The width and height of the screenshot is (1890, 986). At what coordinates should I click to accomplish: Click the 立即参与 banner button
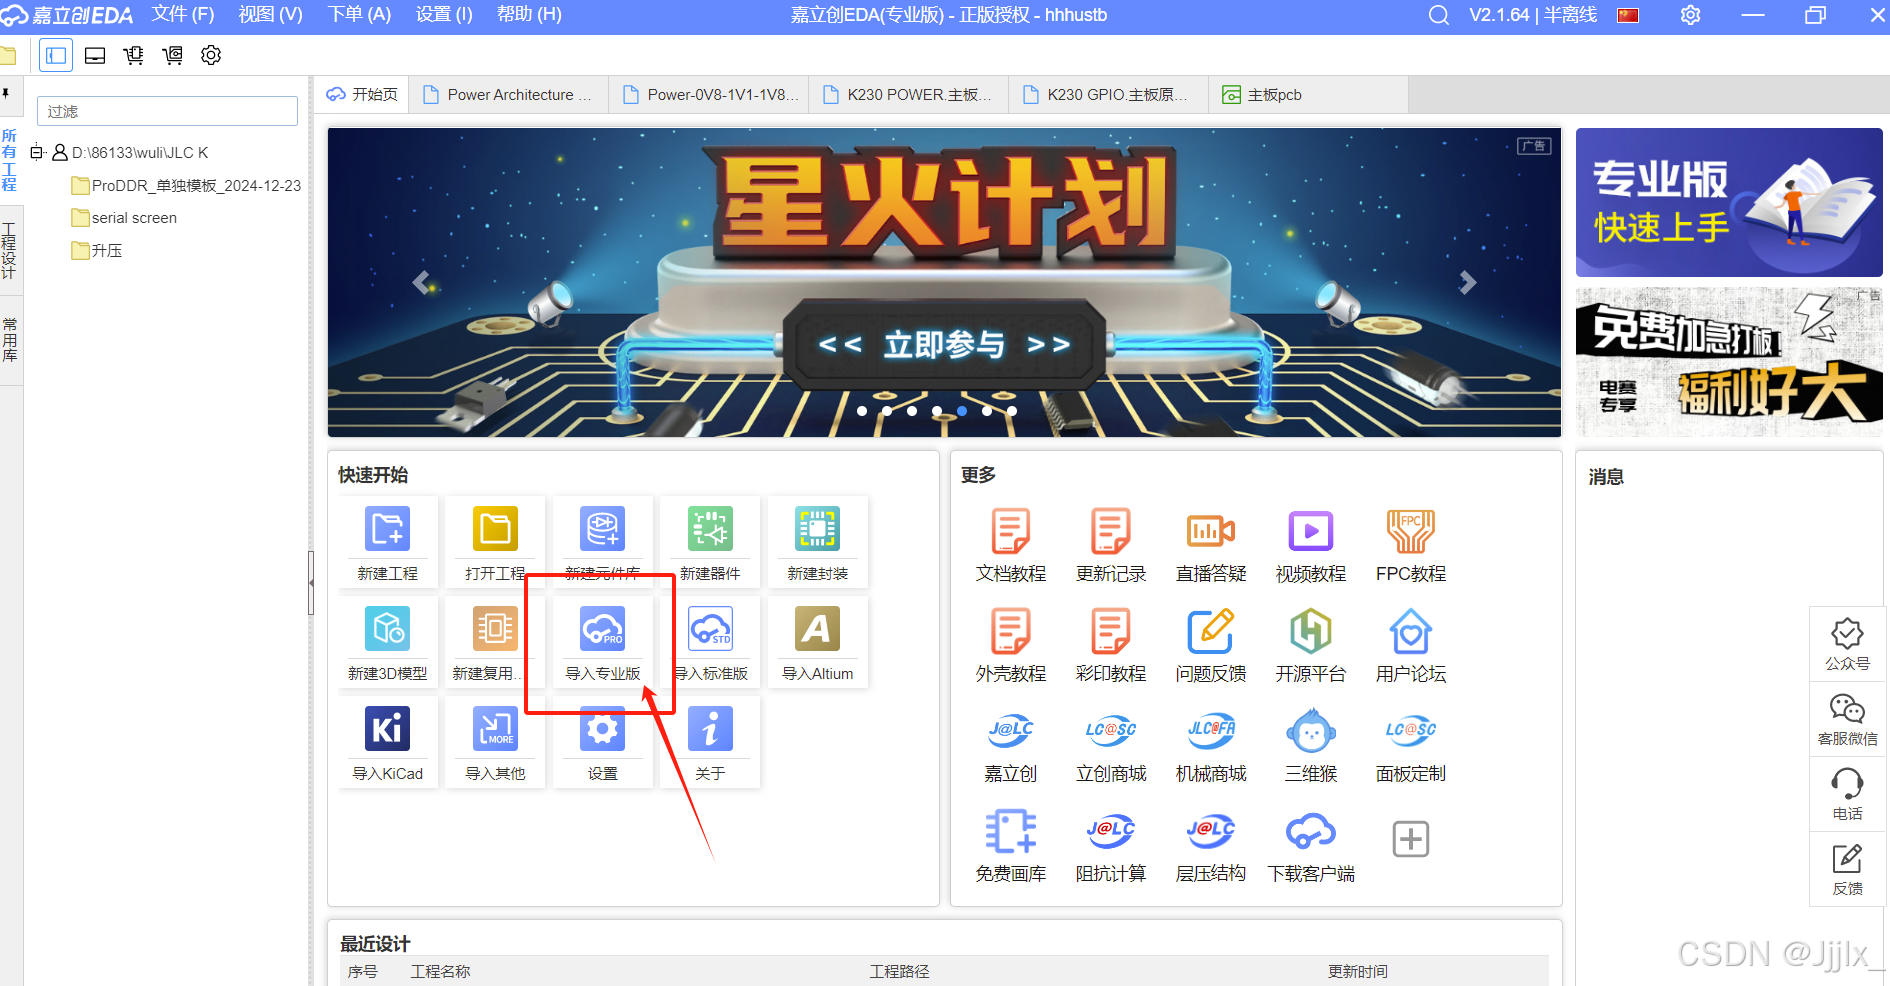click(944, 345)
